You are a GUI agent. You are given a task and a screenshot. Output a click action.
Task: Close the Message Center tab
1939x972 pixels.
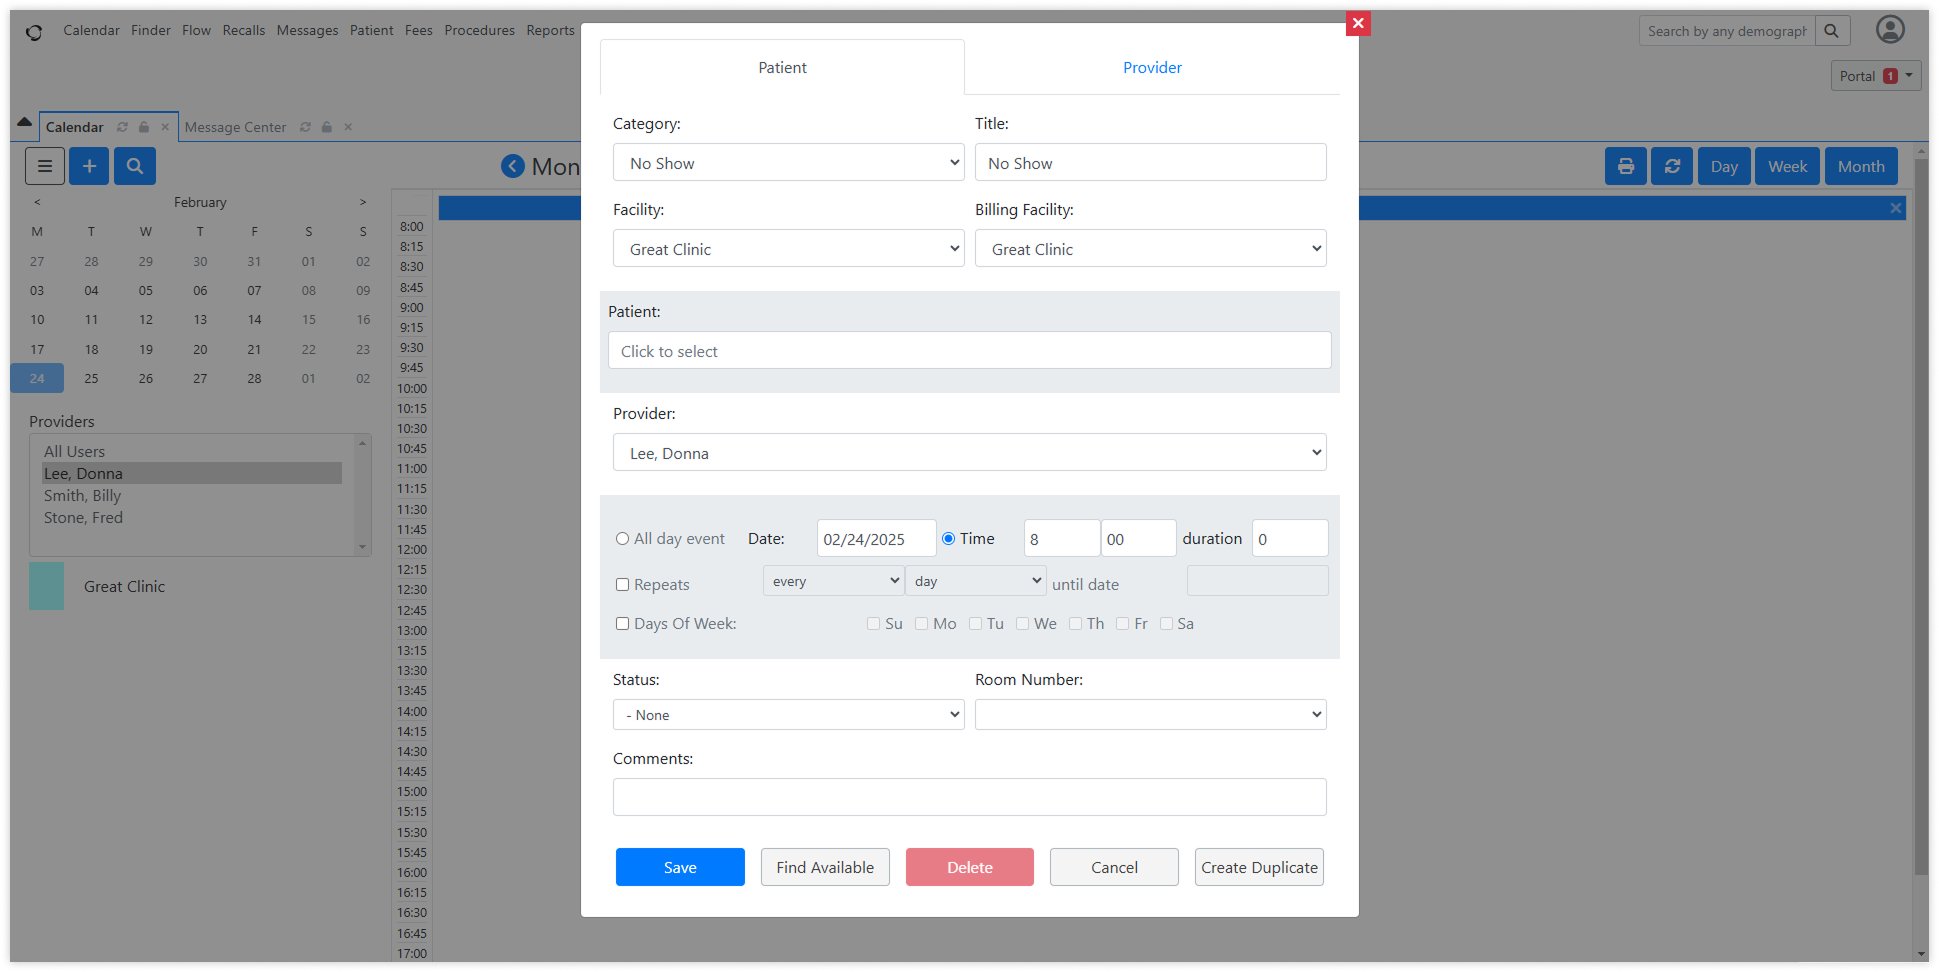click(348, 127)
